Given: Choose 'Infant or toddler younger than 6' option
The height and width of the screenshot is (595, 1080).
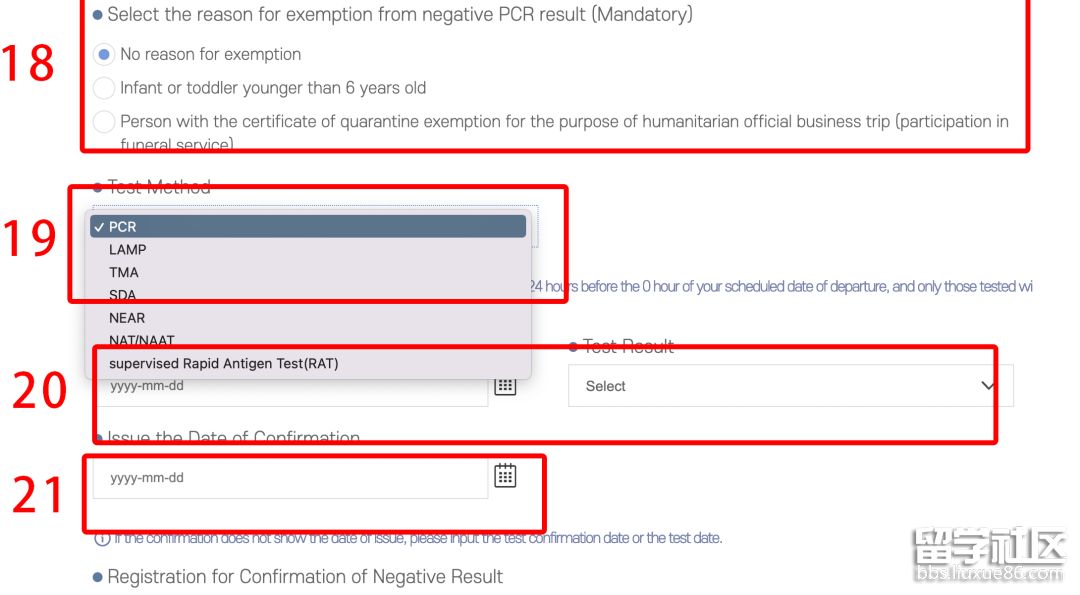Looking at the screenshot, I should click(x=104, y=88).
